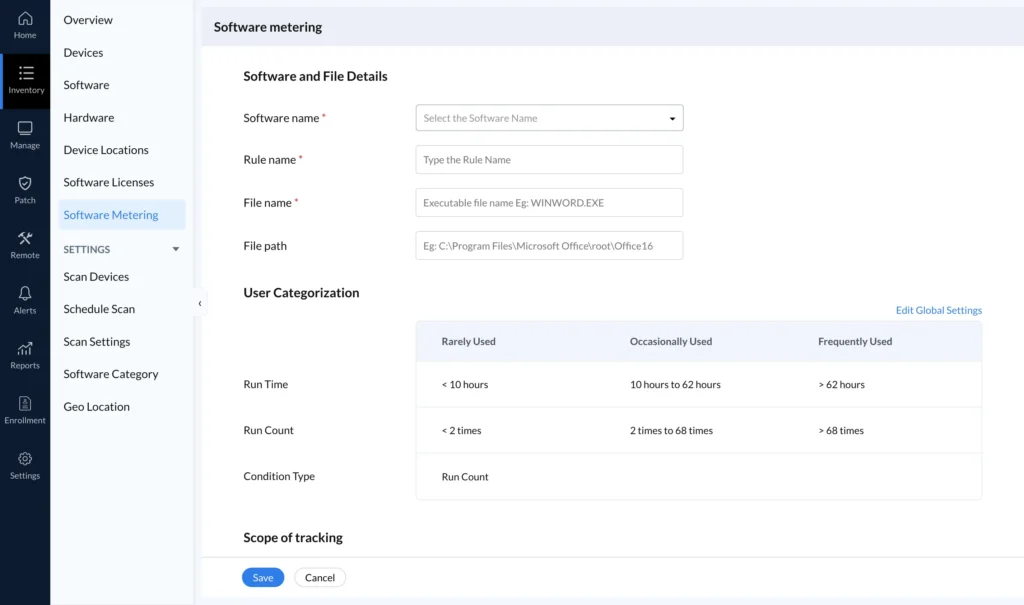Open the Hardware menu item

click(89, 118)
